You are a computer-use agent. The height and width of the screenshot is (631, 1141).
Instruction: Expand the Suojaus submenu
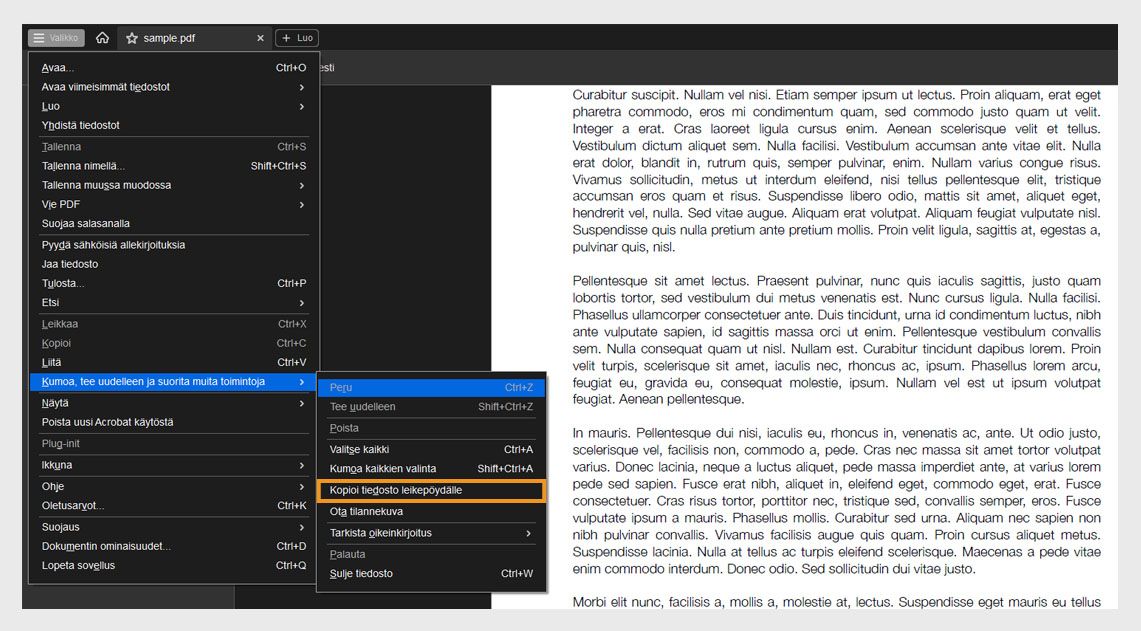click(173, 527)
